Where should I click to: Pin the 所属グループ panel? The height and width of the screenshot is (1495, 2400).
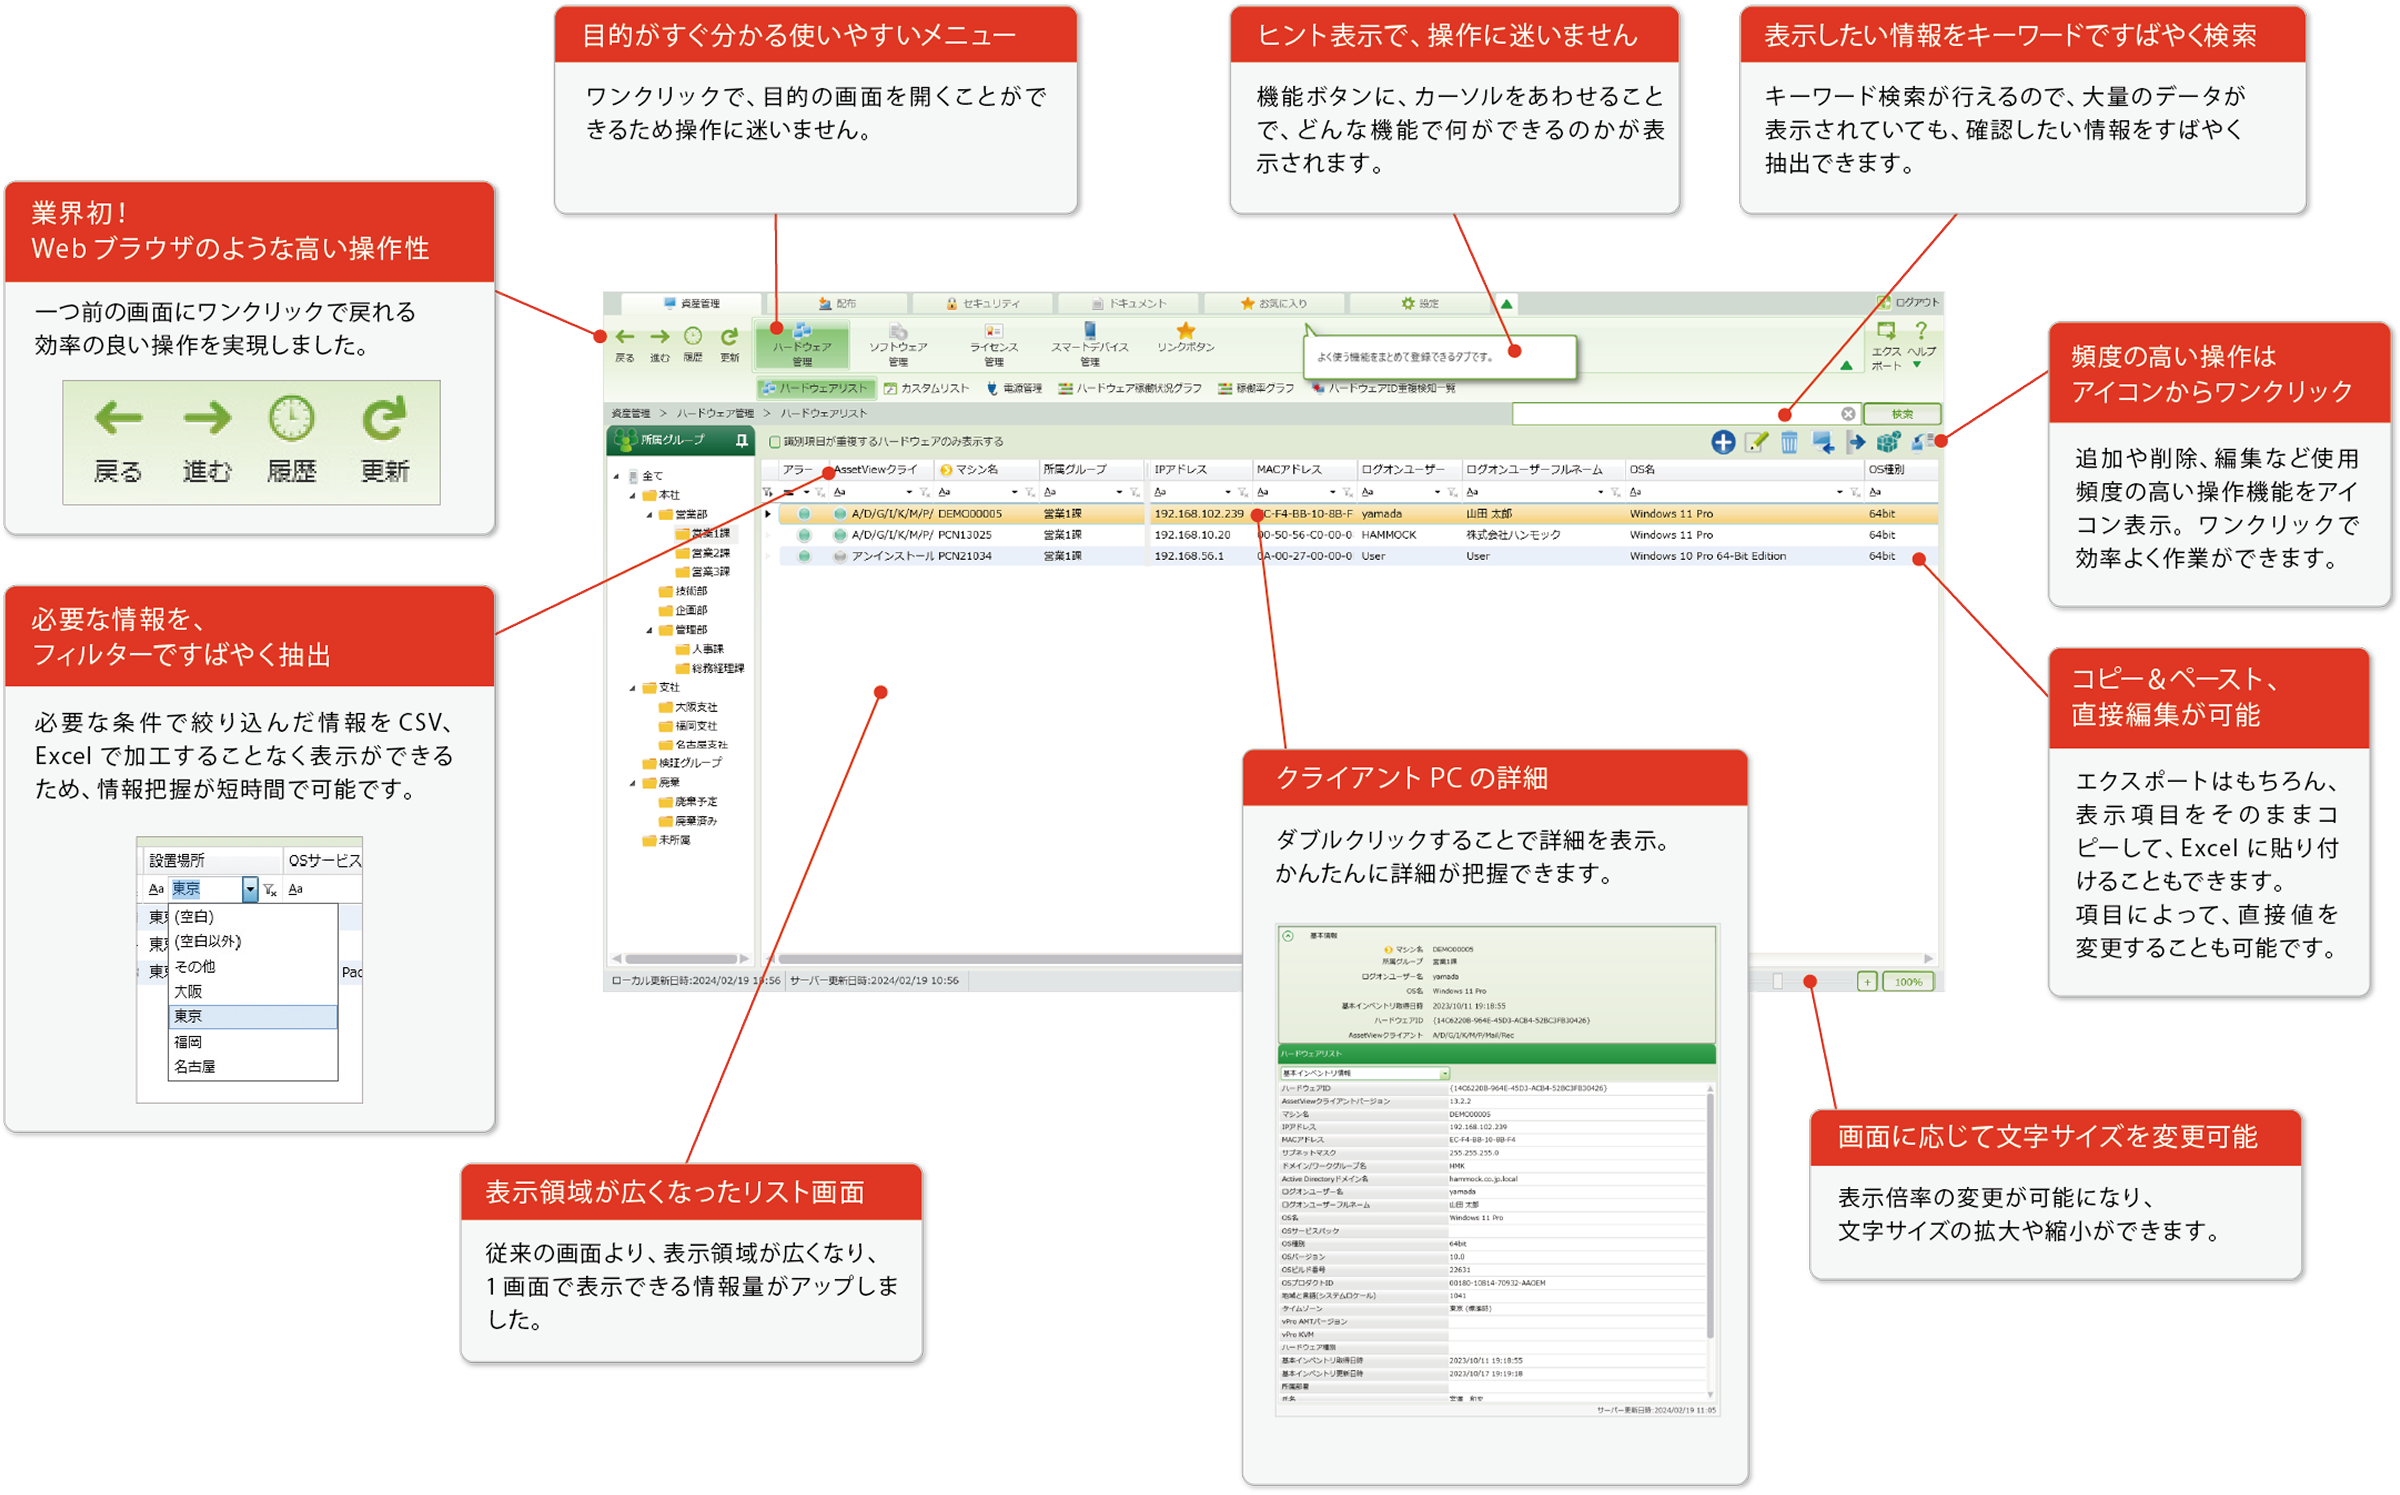pyautogui.click(x=741, y=440)
